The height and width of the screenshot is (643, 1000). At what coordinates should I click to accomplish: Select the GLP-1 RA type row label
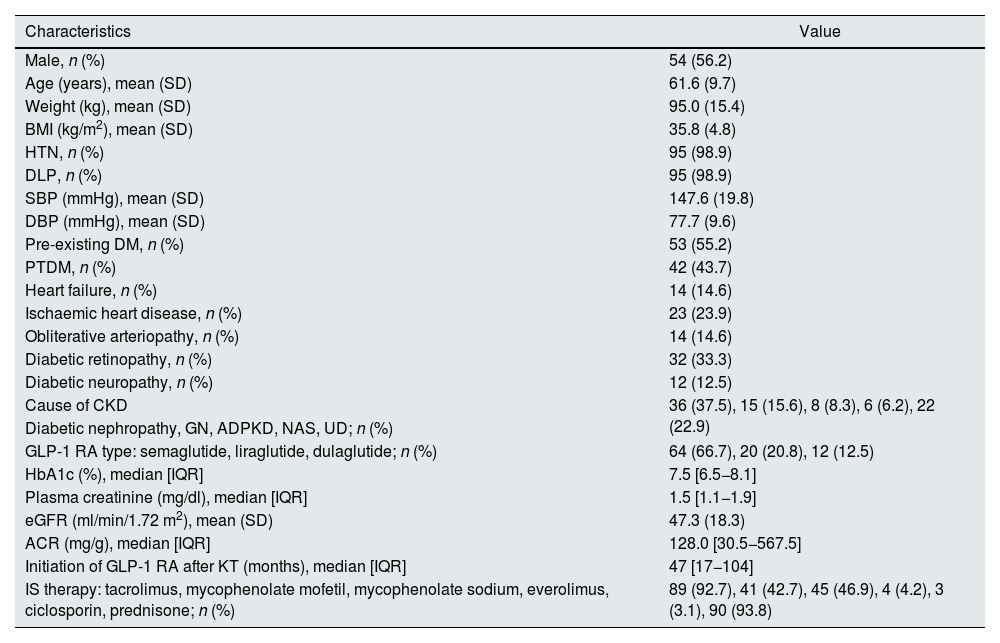[x=231, y=451]
